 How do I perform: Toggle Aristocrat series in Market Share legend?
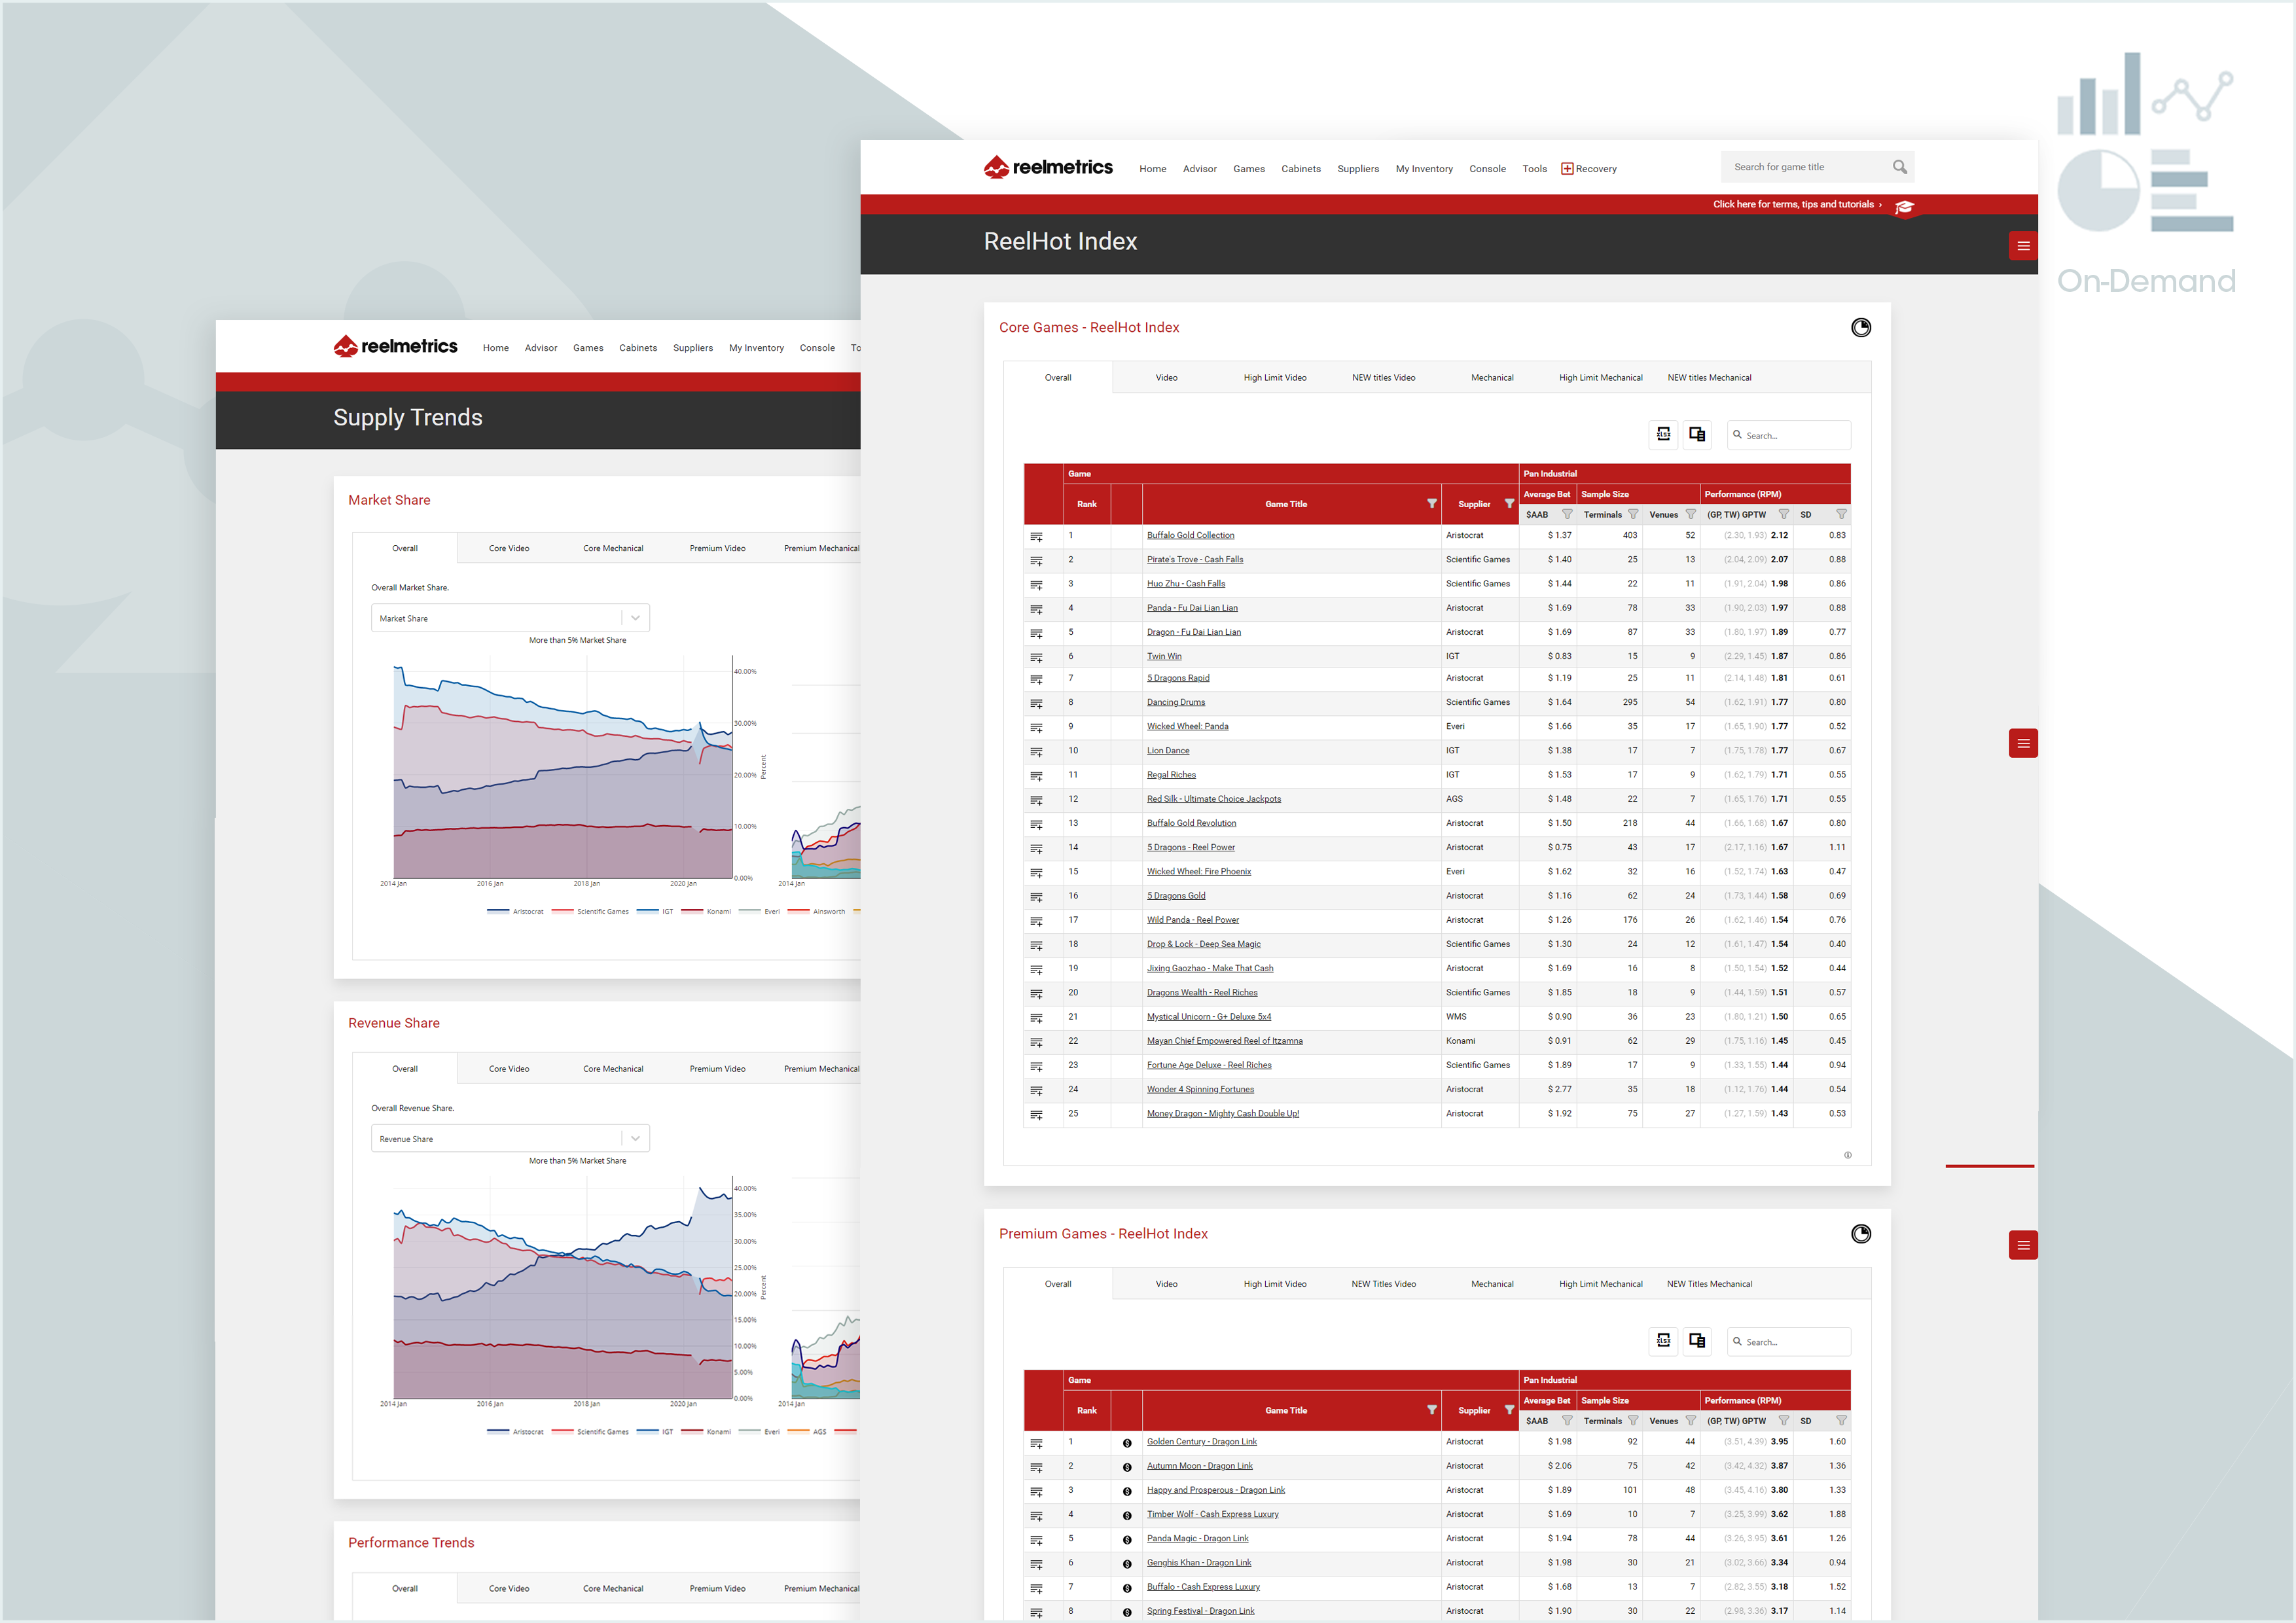[516, 911]
